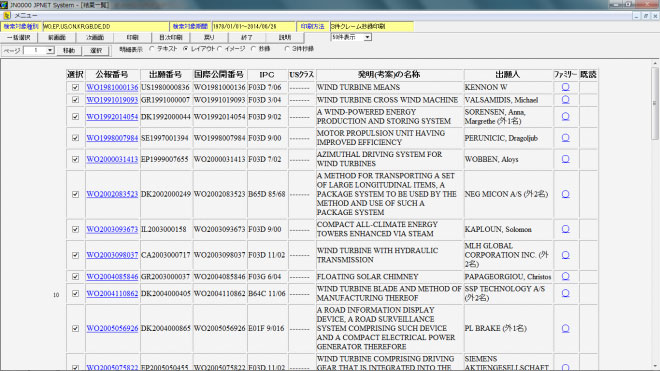Click the 選択 button next to 移動
Image resolution: width=660 pixels, height=371 pixels.
96,51
